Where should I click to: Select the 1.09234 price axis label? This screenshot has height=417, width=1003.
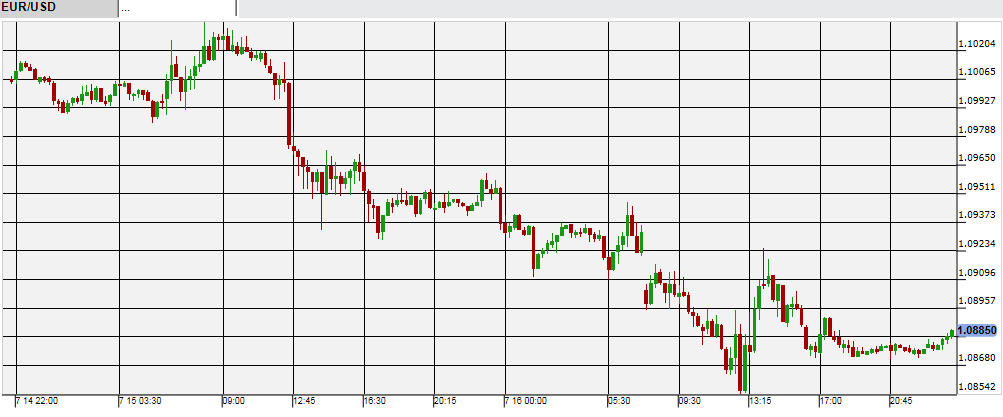(976, 244)
